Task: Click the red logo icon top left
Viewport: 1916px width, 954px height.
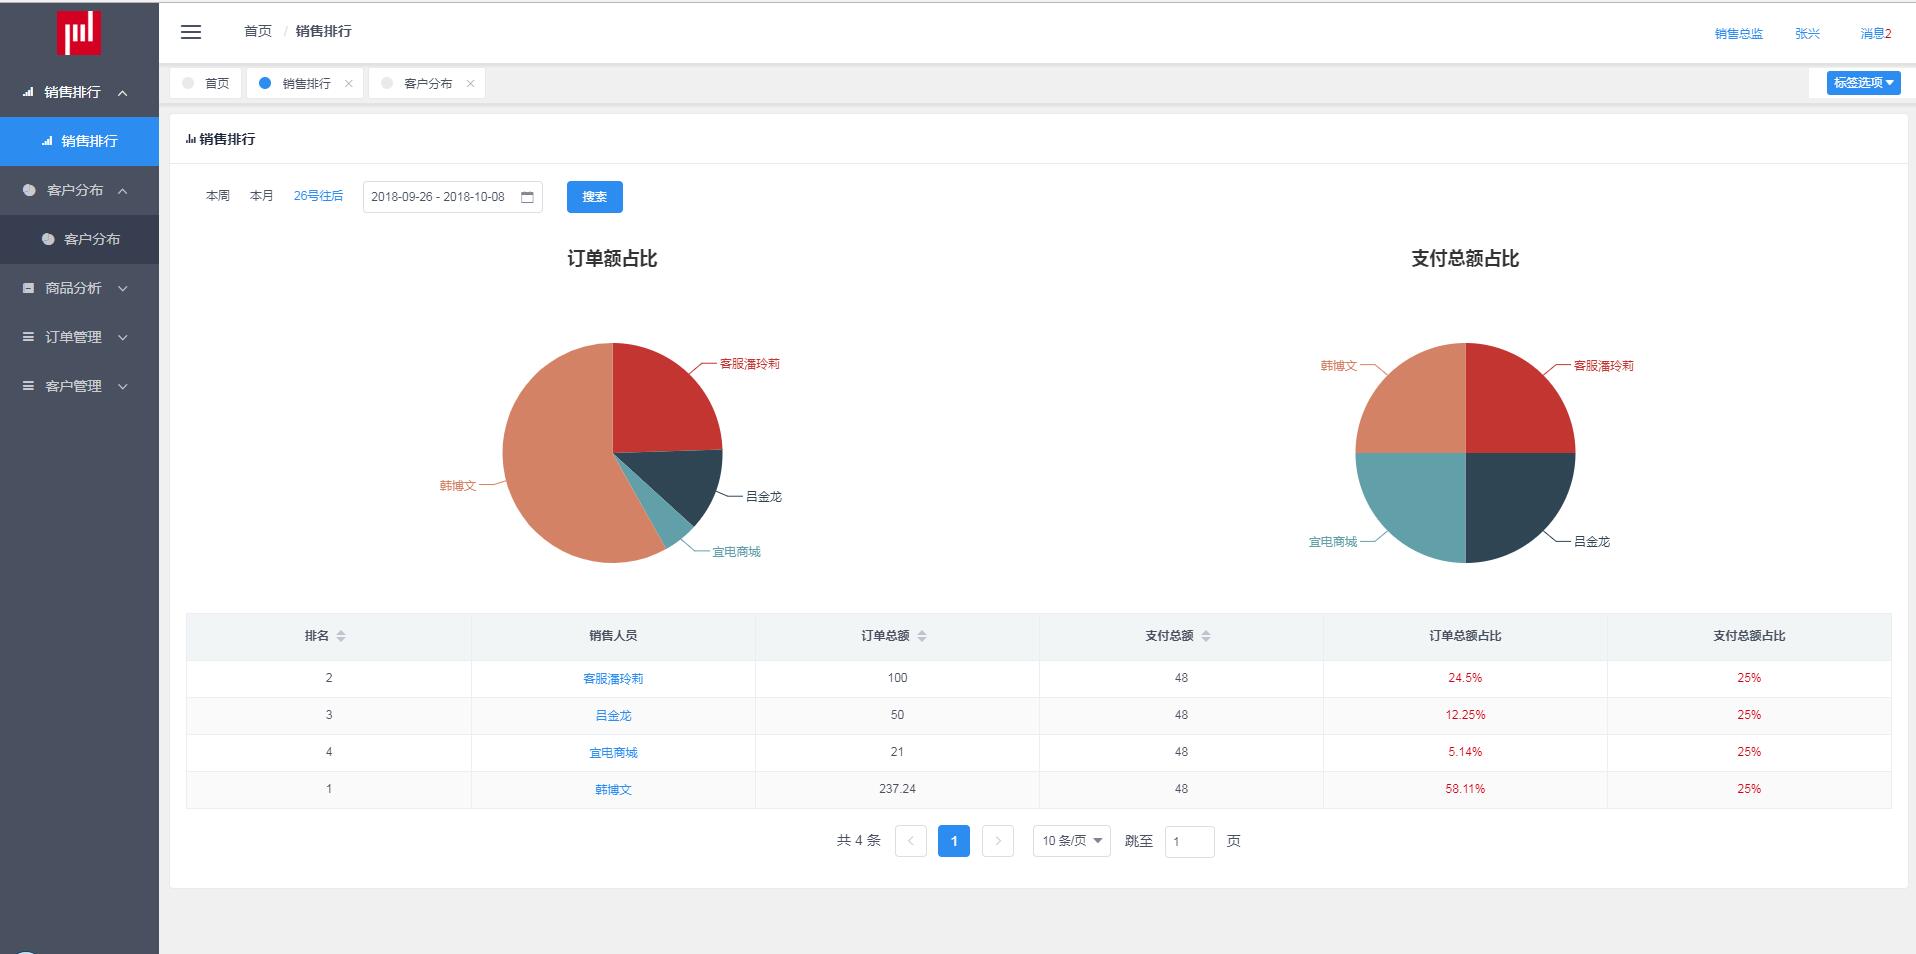Action: point(79,31)
